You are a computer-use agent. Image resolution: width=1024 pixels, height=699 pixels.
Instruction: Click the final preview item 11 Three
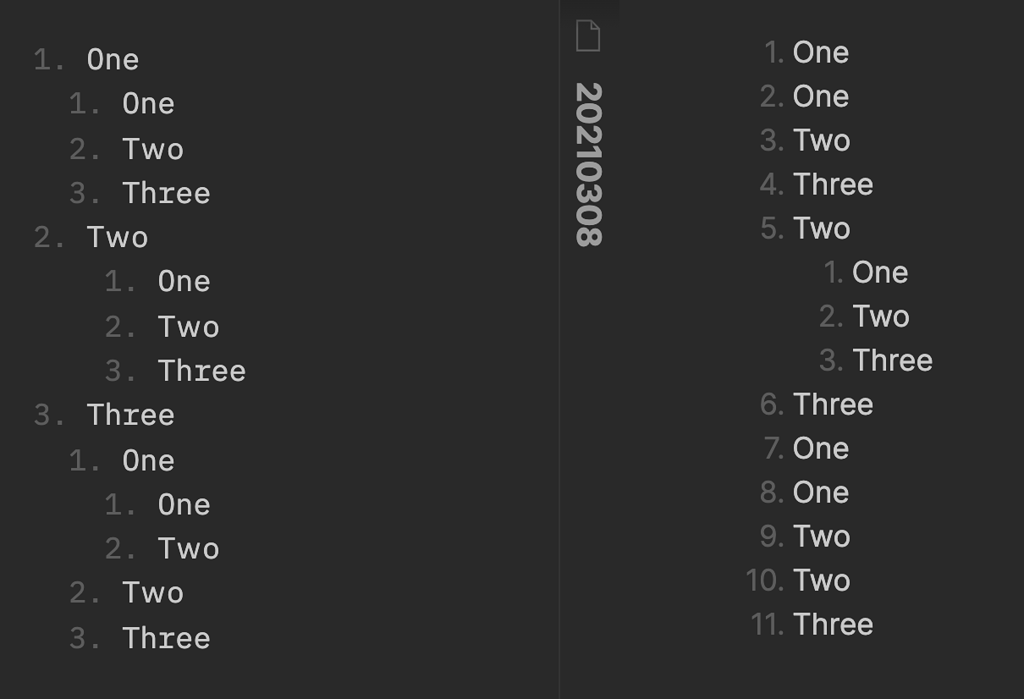coord(833,624)
